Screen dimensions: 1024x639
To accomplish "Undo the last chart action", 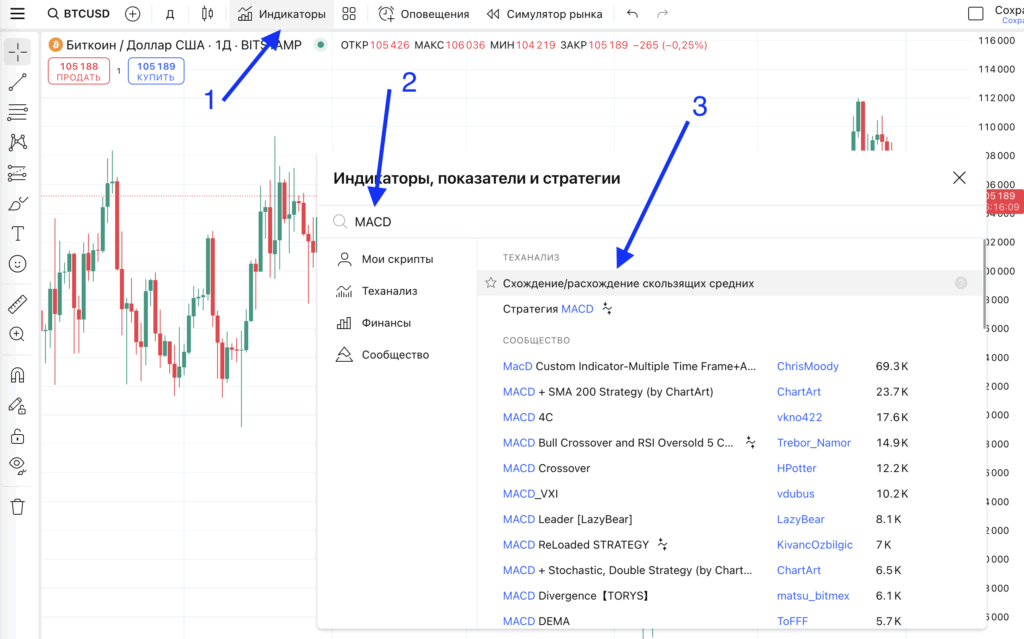I will click(632, 14).
